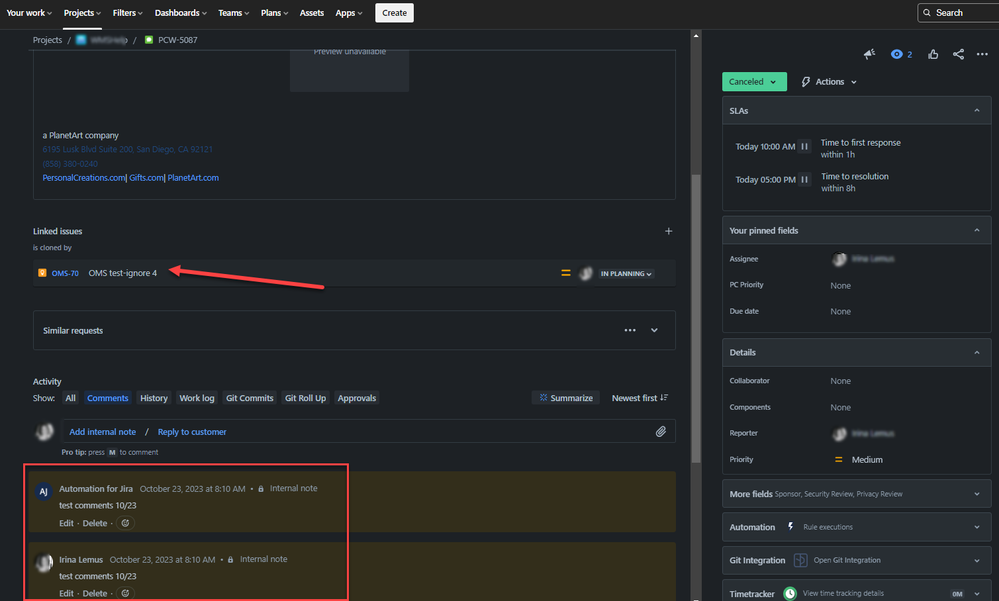999x601 pixels.
Task: Click the main content vertical scrollbar
Action: pyautogui.click(x=696, y=317)
